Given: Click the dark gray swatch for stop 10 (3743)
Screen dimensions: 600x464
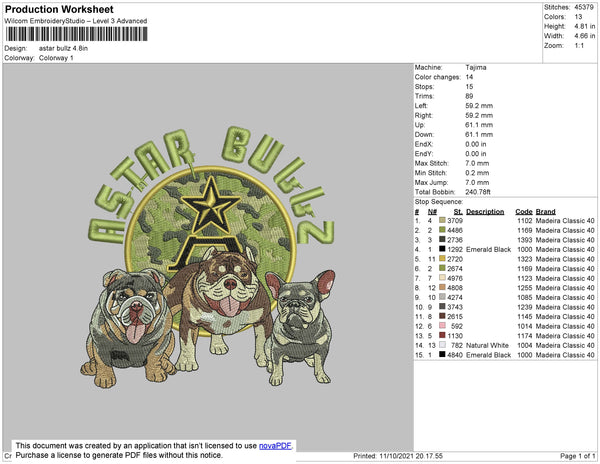Looking at the screenshot, I should click(442, 306).
